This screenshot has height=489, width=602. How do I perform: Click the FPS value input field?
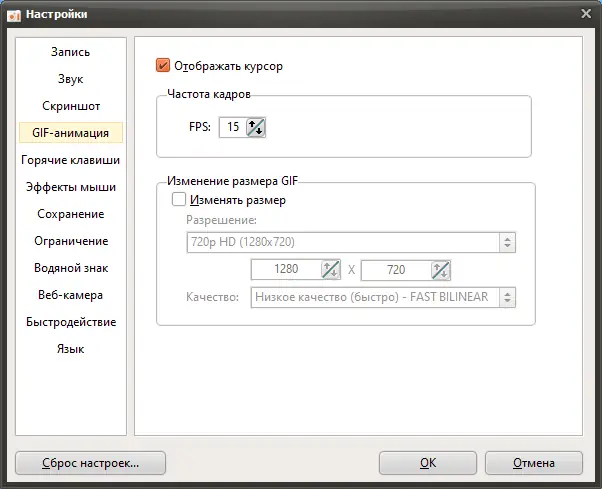coord(232,127)
